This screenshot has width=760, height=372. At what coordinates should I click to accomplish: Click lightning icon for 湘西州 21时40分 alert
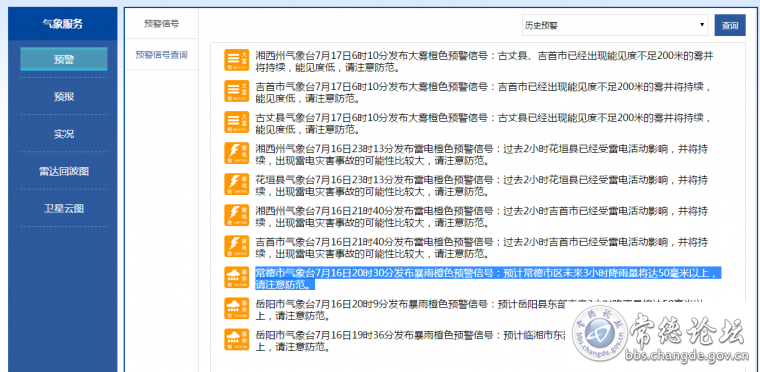237,215
